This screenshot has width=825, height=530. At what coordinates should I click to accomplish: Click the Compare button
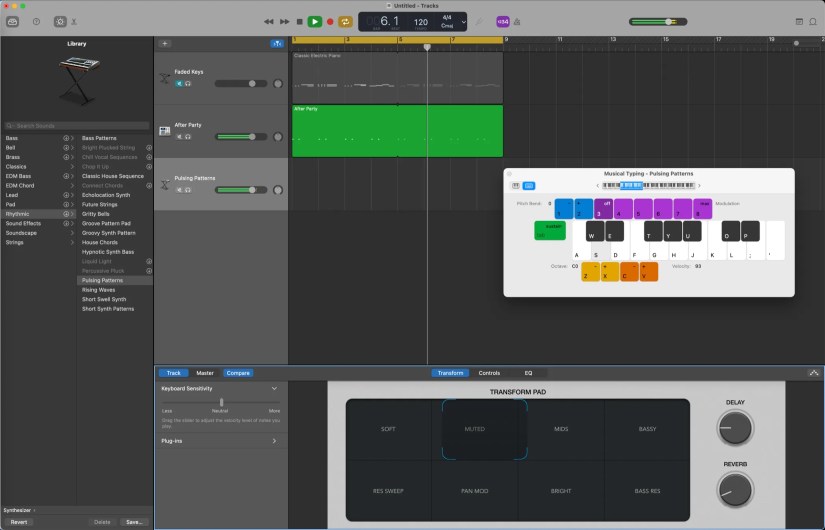click(x=238, y=373)
